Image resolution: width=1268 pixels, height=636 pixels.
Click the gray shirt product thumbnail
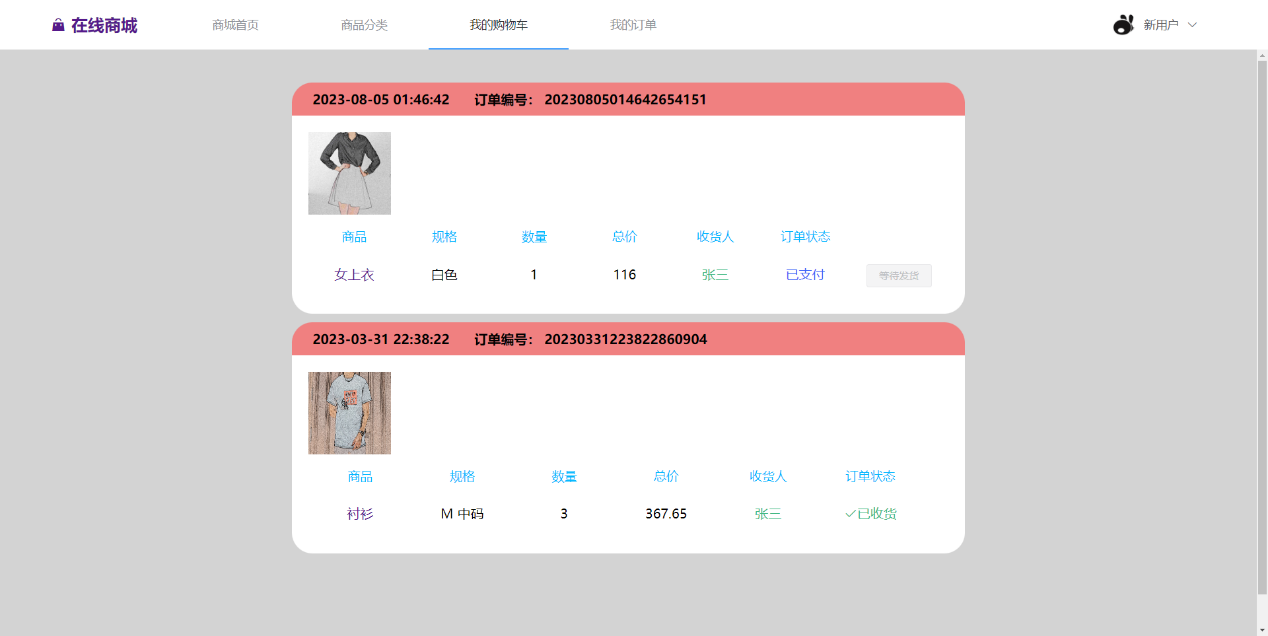(x=349, y=412)
